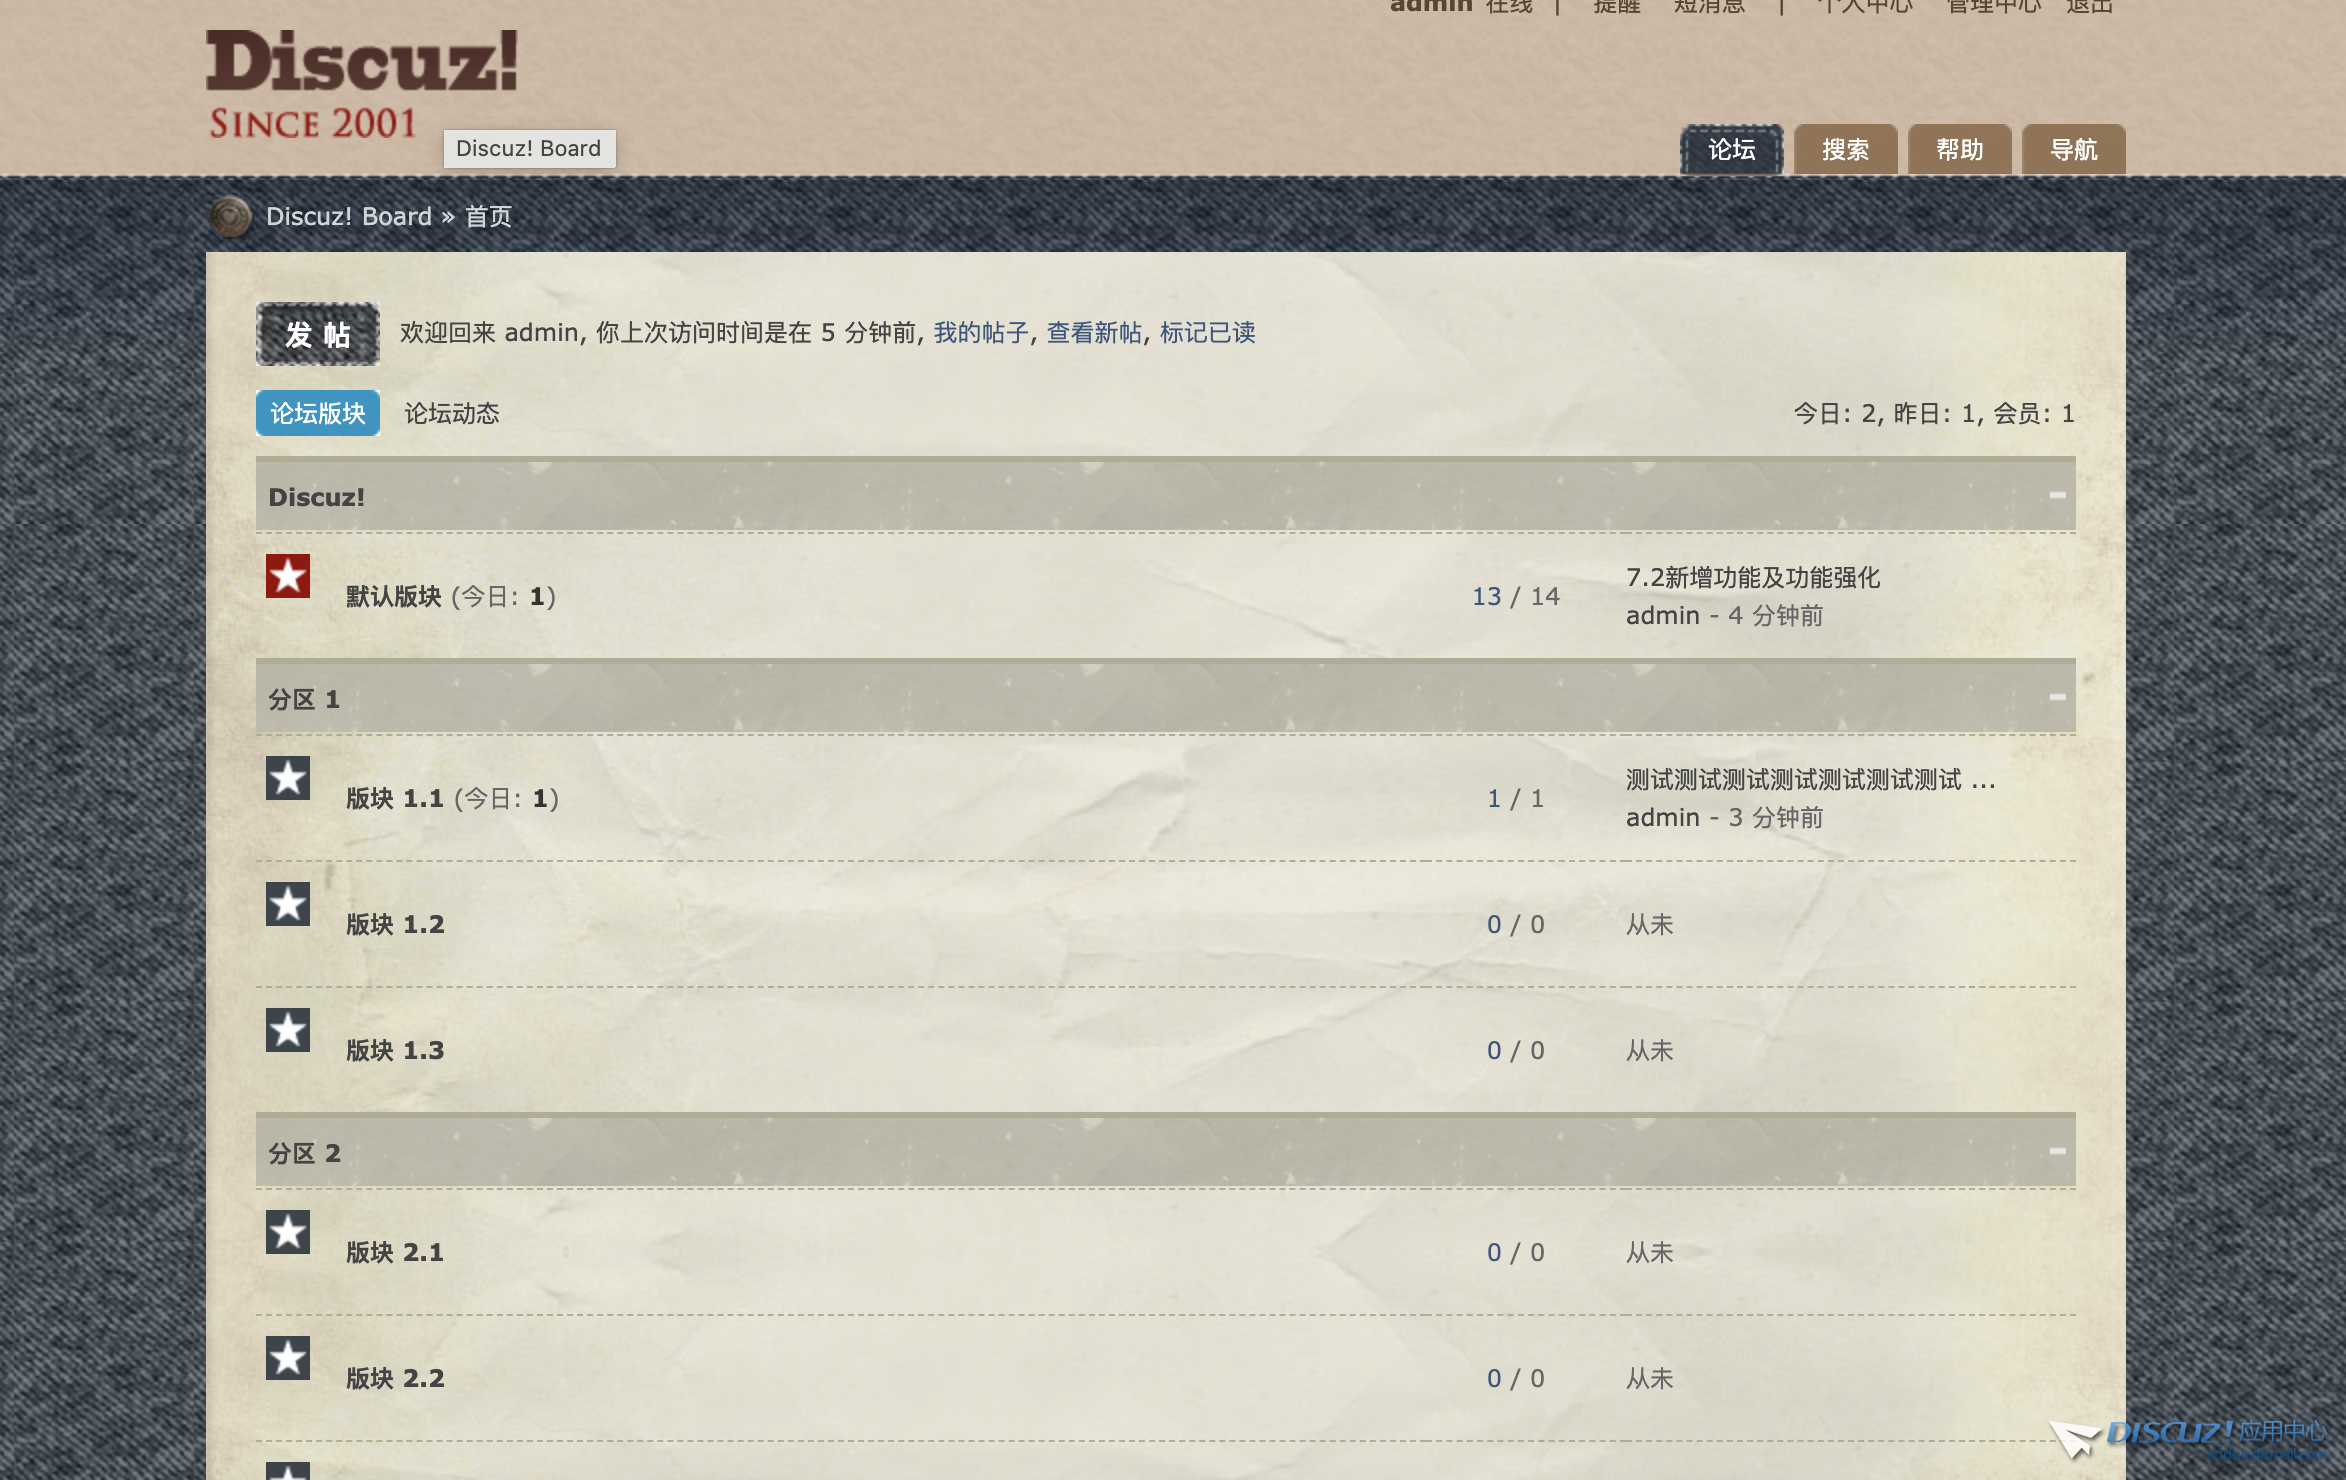The image size is (2346, 1480).
Task: Collapse the 分区 1 category section
Action: click(2057, 697)
